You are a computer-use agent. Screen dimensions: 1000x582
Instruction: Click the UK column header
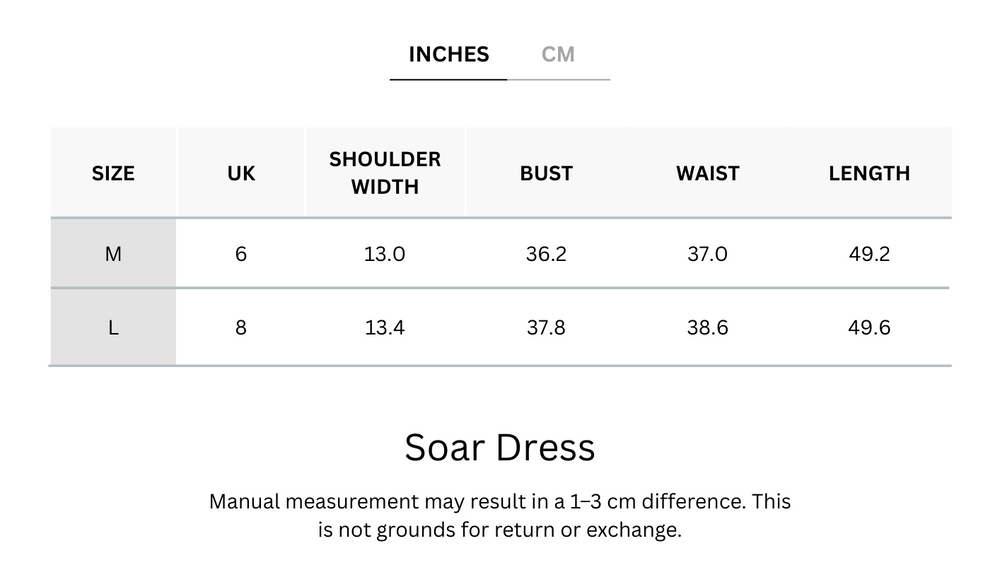coord(240,172)
